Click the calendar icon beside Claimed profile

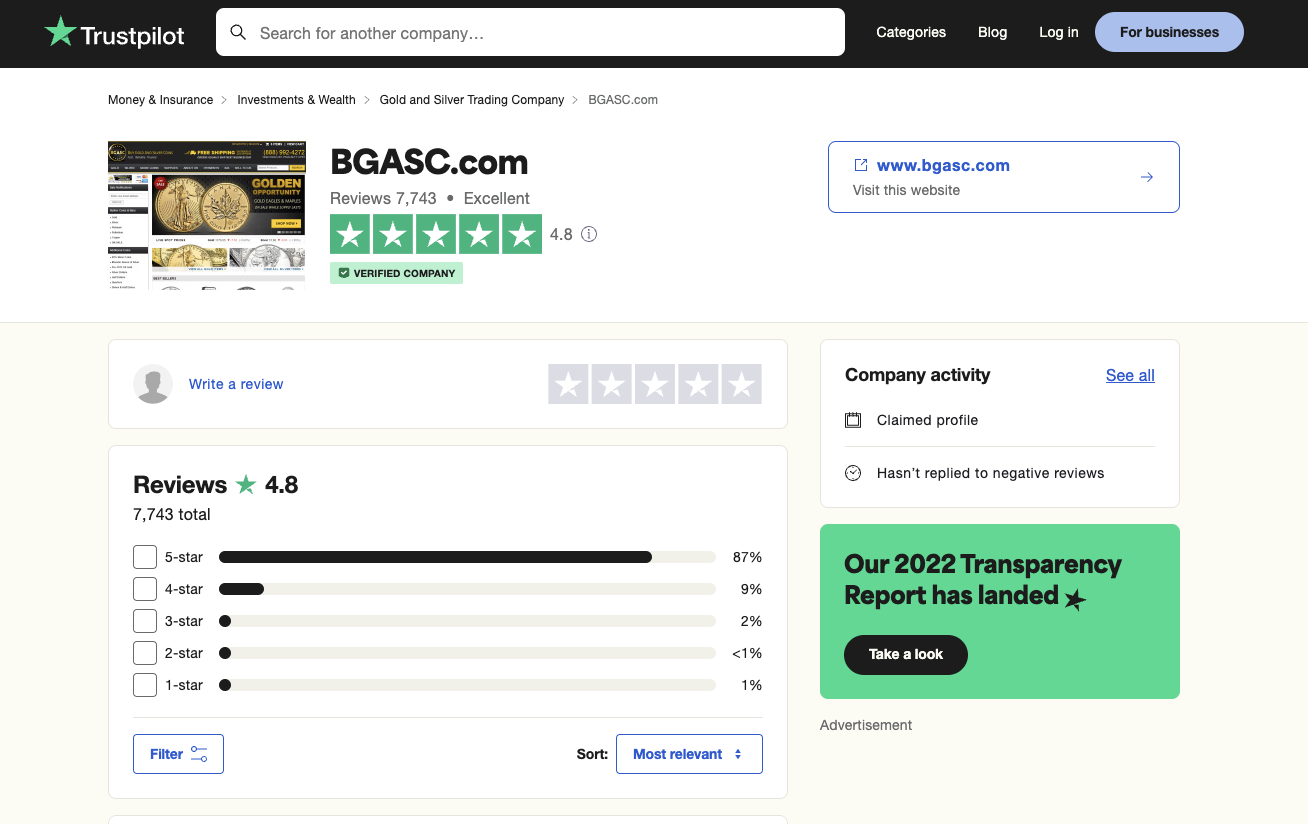click(853, 420)
